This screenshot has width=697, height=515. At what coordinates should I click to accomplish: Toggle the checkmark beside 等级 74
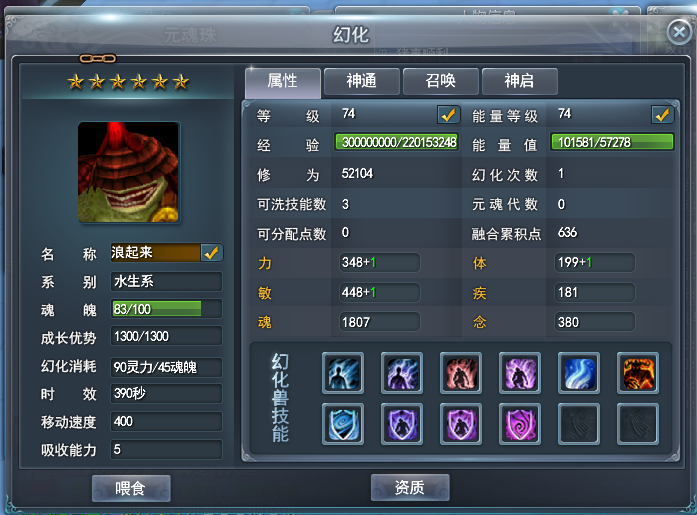tap(448, 115)
